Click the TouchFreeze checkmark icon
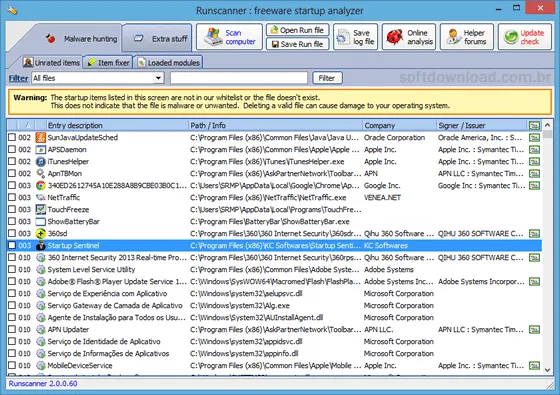The height and width of the screenshot is (395, 560). [41, 210]
